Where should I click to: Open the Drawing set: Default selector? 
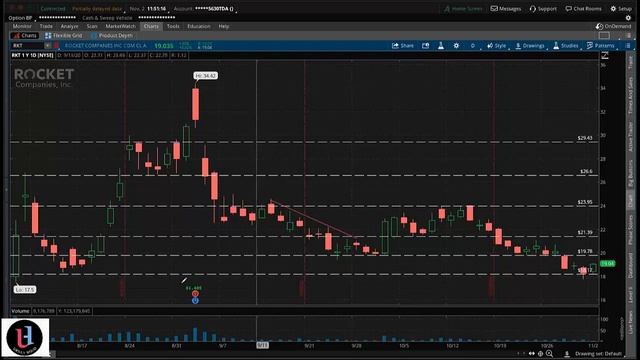(x=598, y=354)
